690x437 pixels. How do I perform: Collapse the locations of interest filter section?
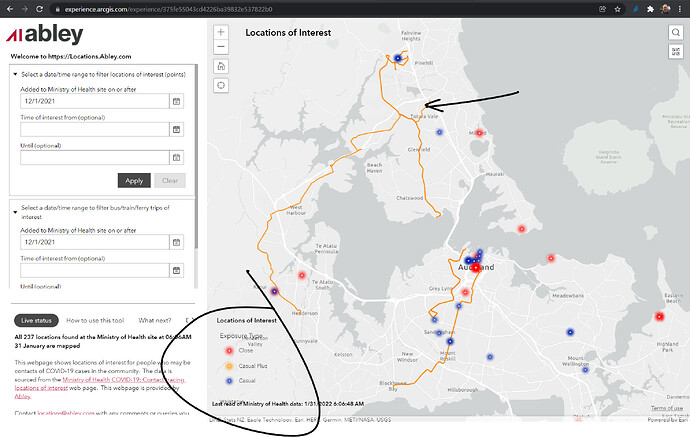pos(15,74)
